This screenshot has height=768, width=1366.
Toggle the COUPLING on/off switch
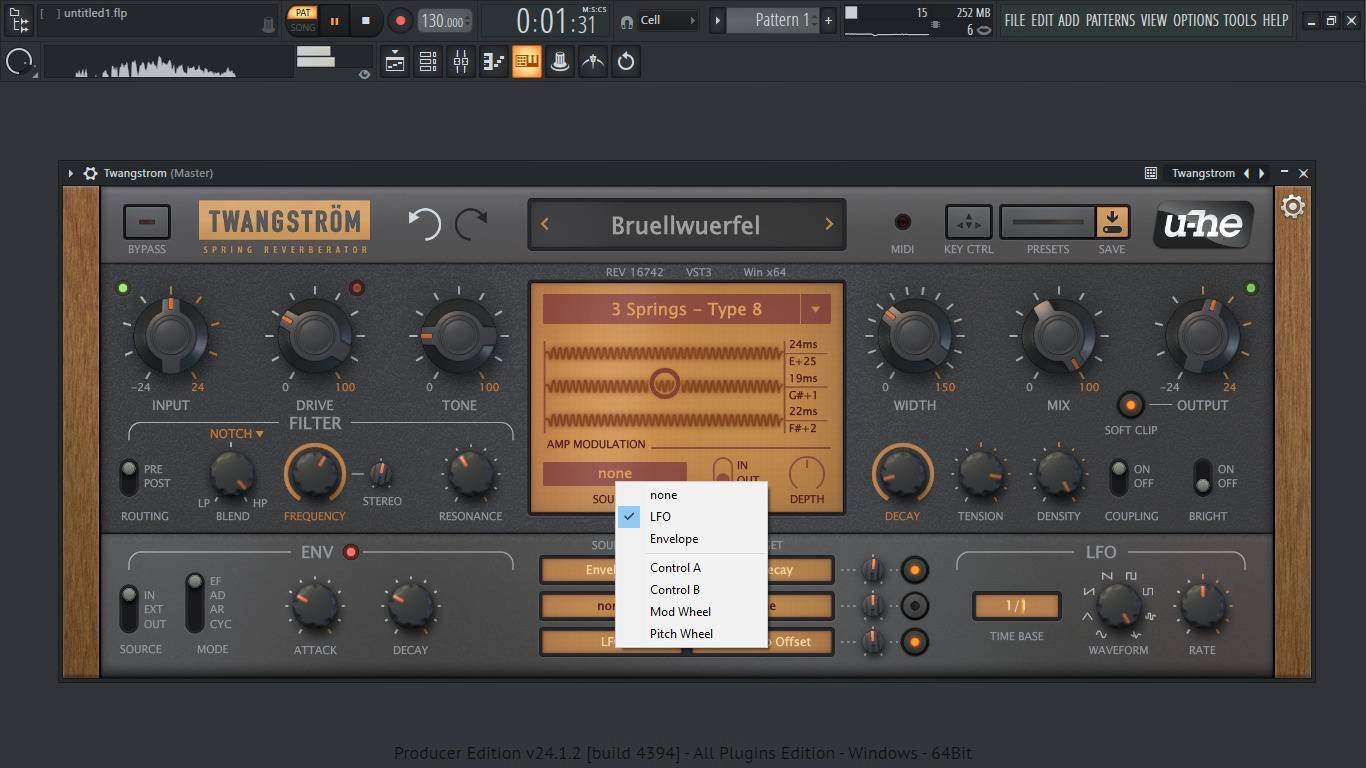pos(1117,477)
